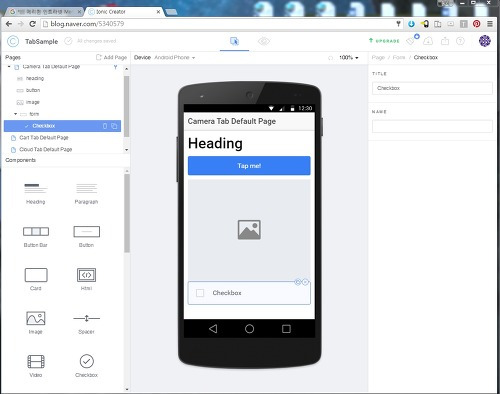Select the Spacer component
This screenshot has height=394, width=500.
point(86,323)
